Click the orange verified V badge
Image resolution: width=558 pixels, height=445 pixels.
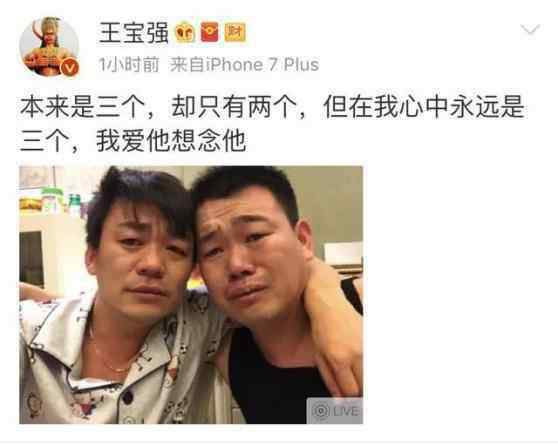(70, 67)
